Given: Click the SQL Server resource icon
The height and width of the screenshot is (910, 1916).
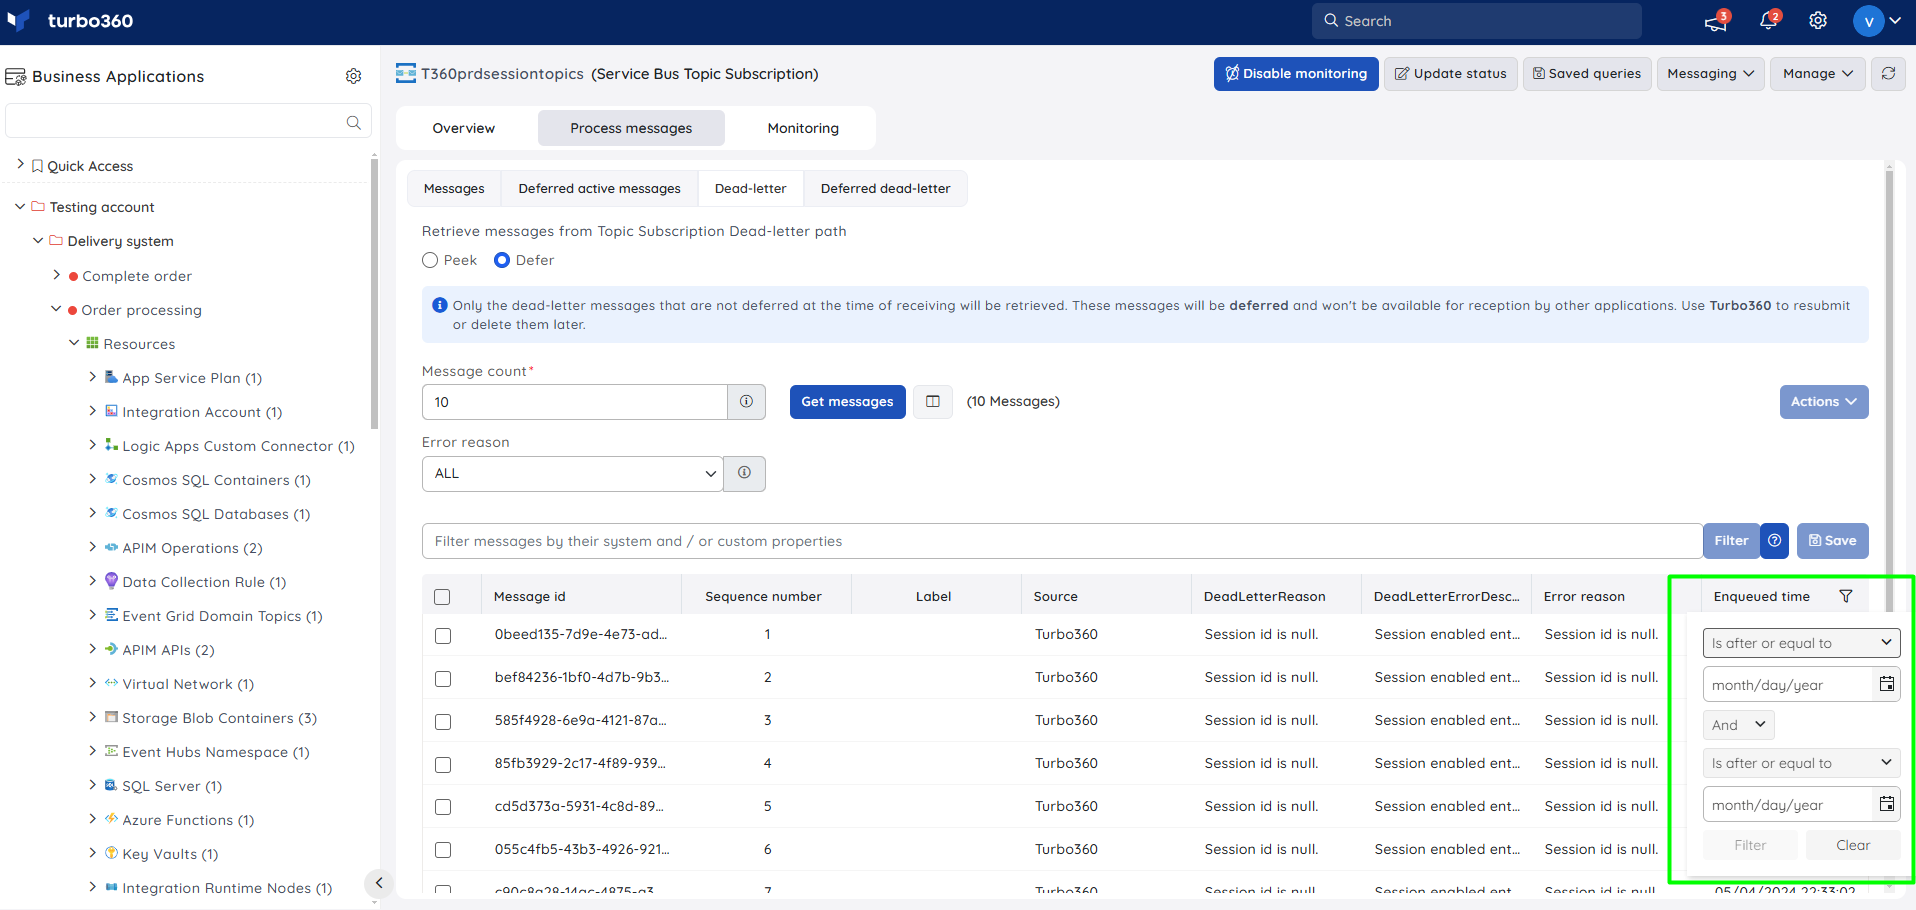Looking at the screenshot, I should coord(112,785).
